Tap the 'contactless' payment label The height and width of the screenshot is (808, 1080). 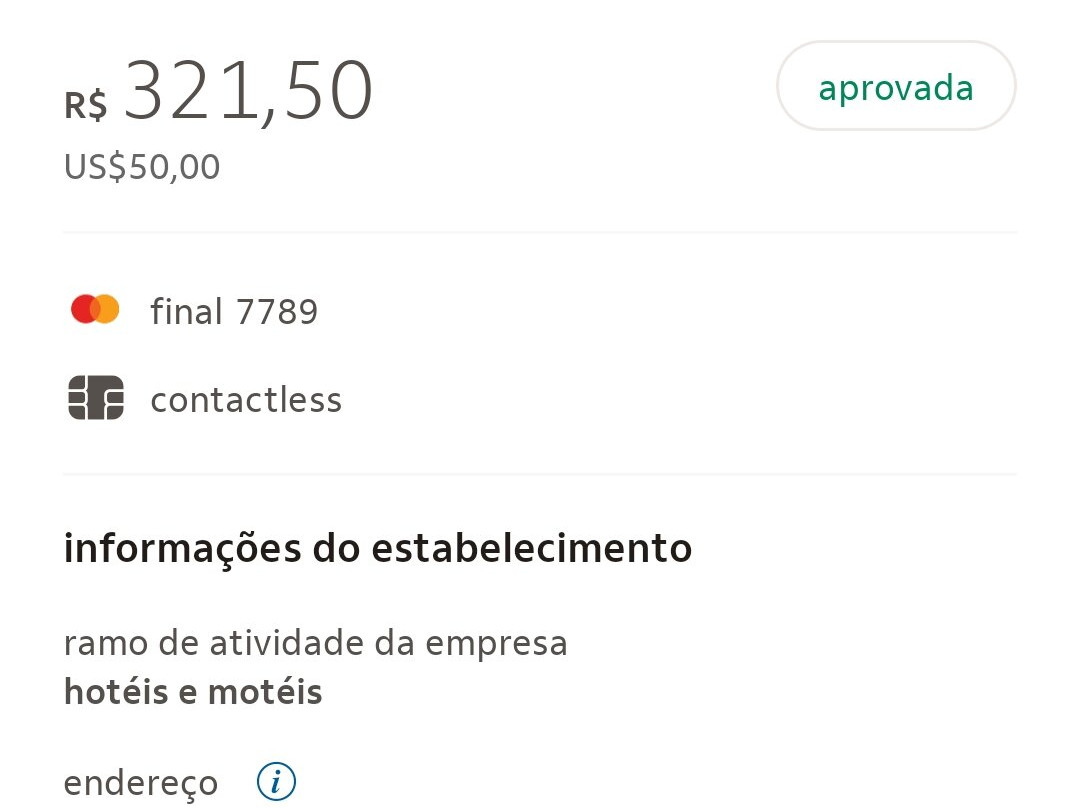(x=246, y=400)
